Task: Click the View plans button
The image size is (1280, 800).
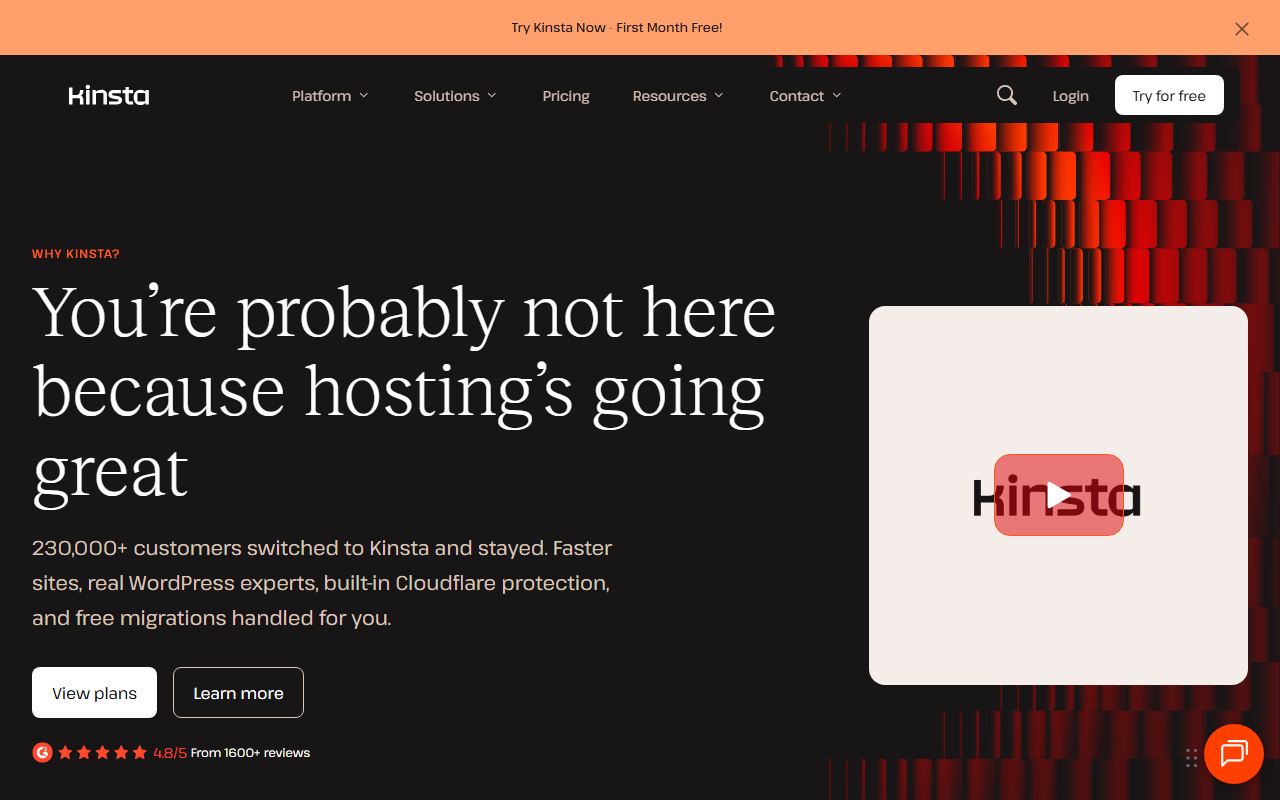Action: (94, 692)
